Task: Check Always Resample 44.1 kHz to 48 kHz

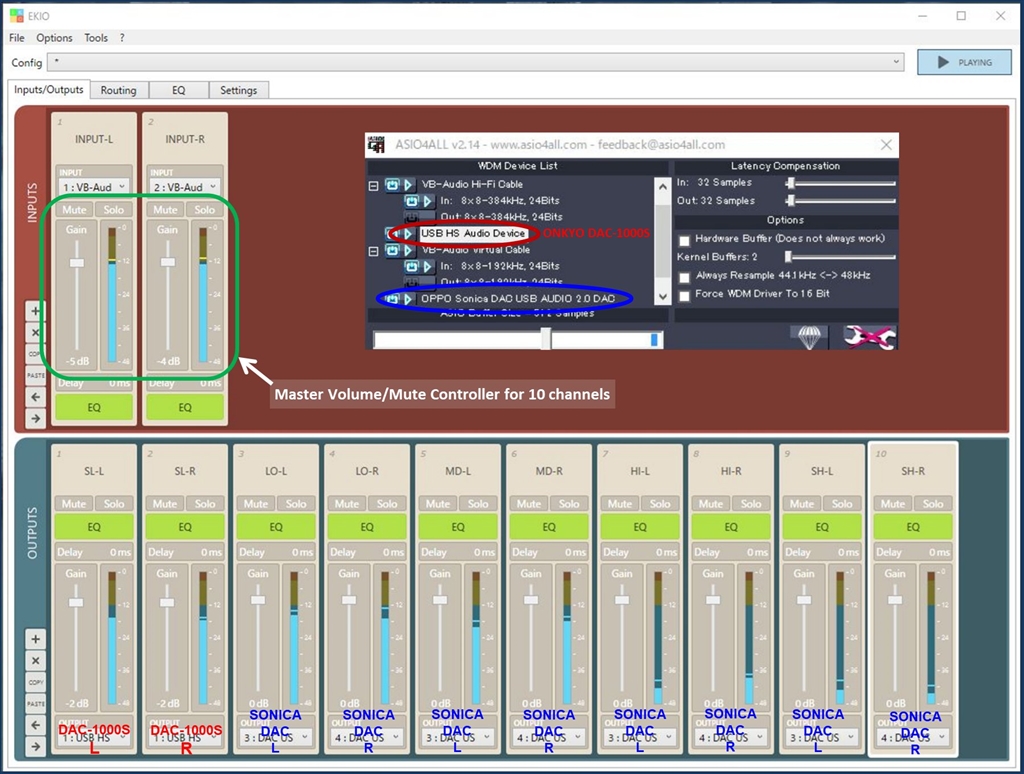Action: [684, 276]
